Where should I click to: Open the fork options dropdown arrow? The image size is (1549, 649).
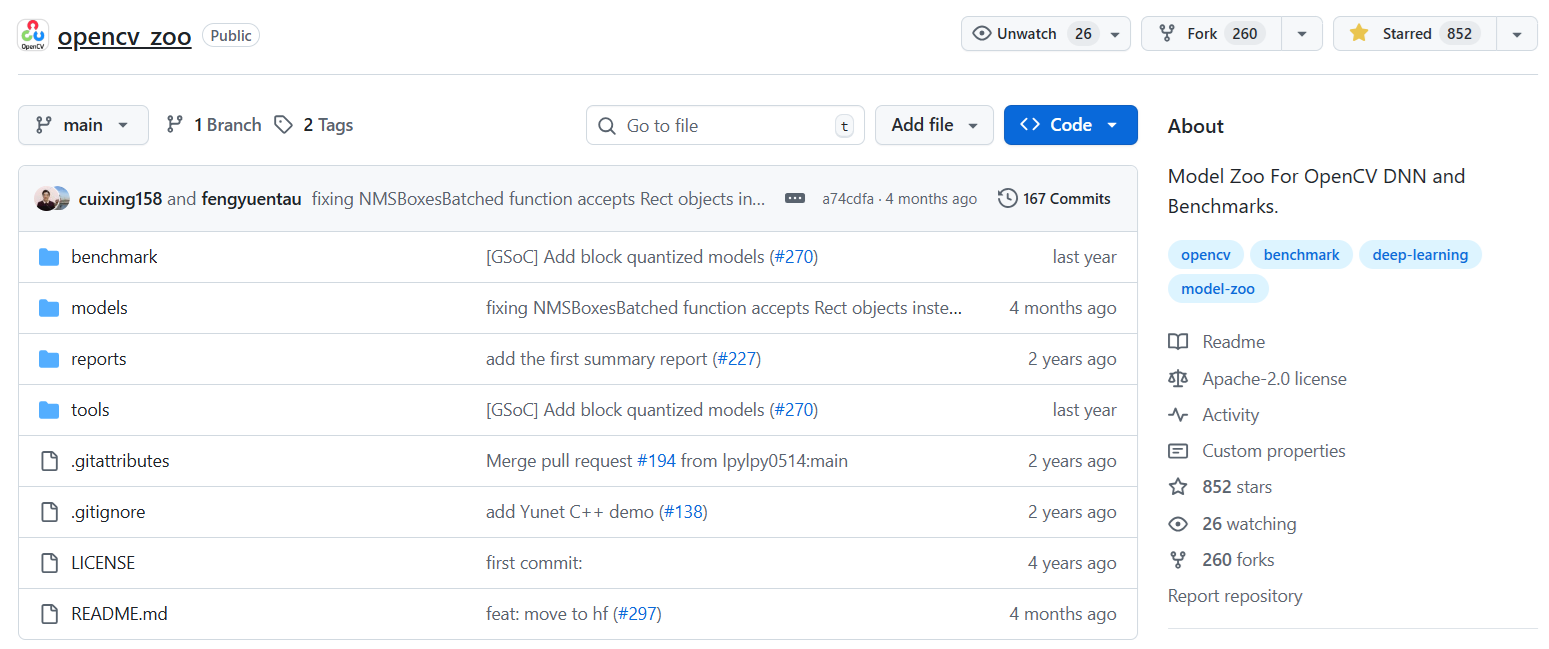1301,34
